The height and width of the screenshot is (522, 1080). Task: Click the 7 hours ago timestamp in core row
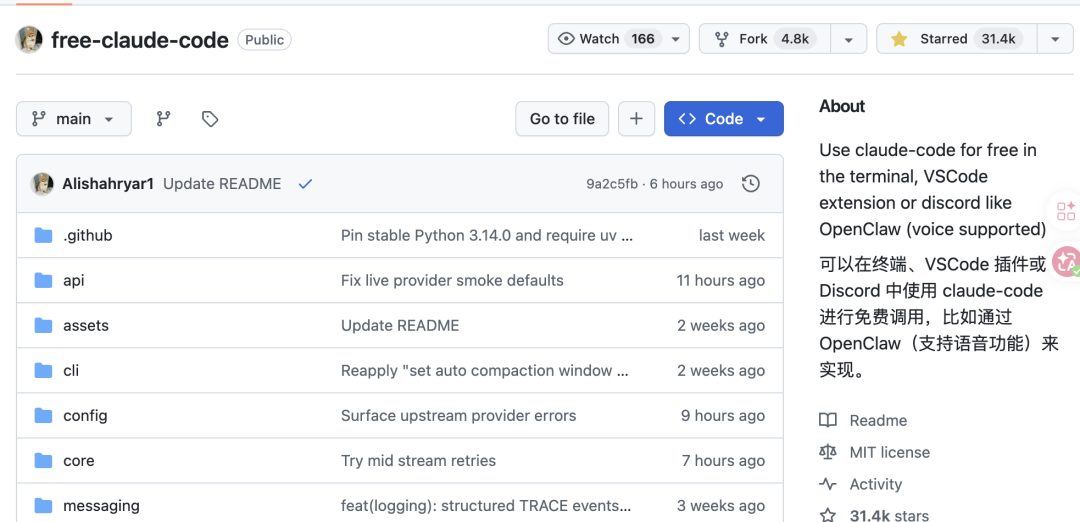723,461
